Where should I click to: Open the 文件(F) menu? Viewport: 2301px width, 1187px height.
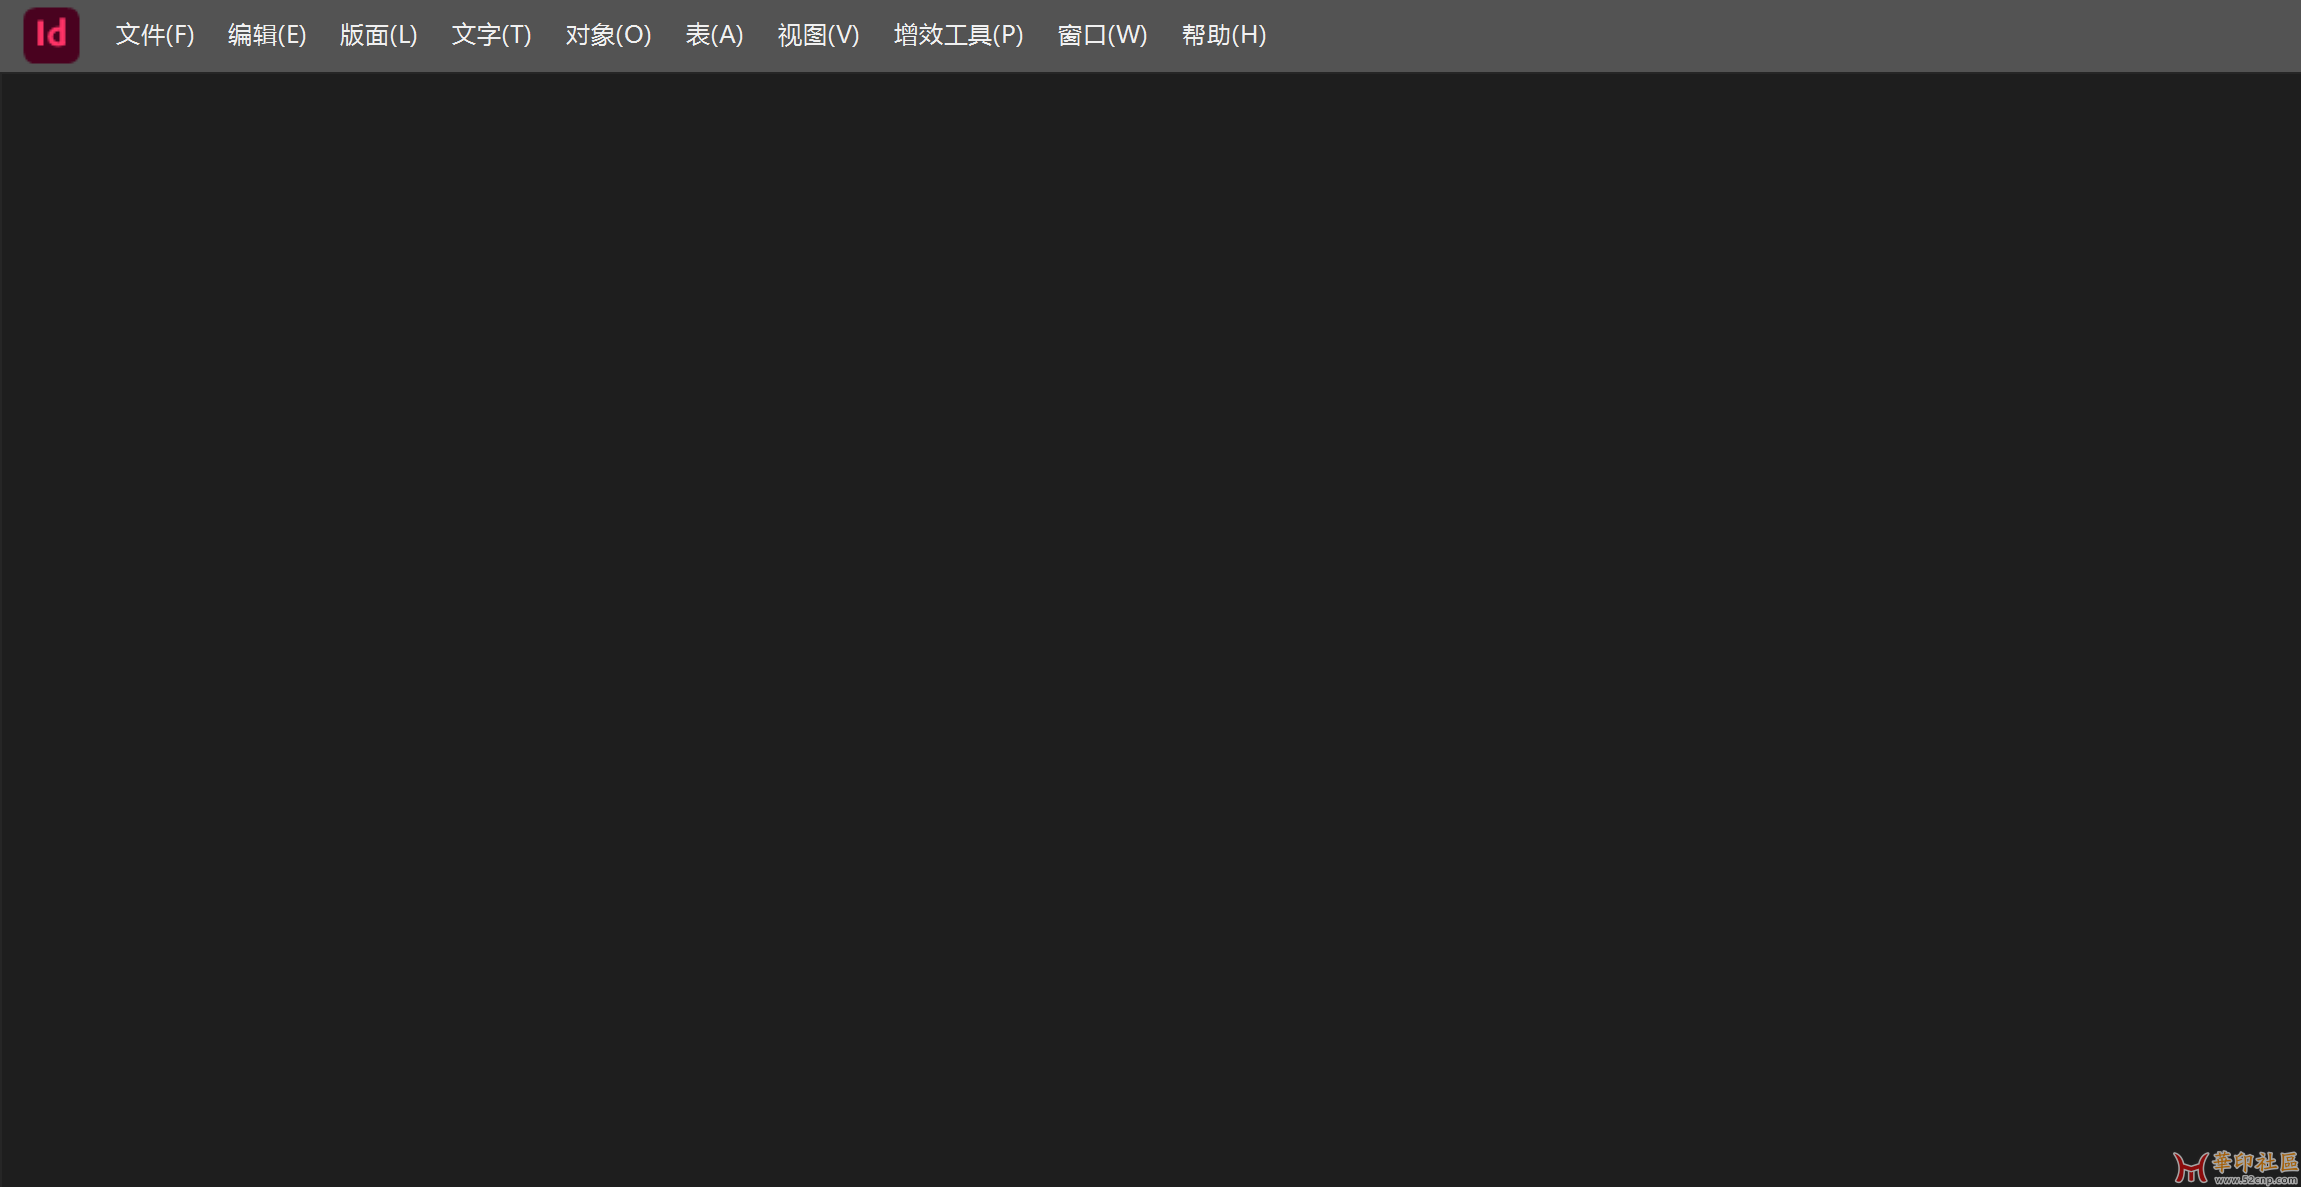pos(155,35)
